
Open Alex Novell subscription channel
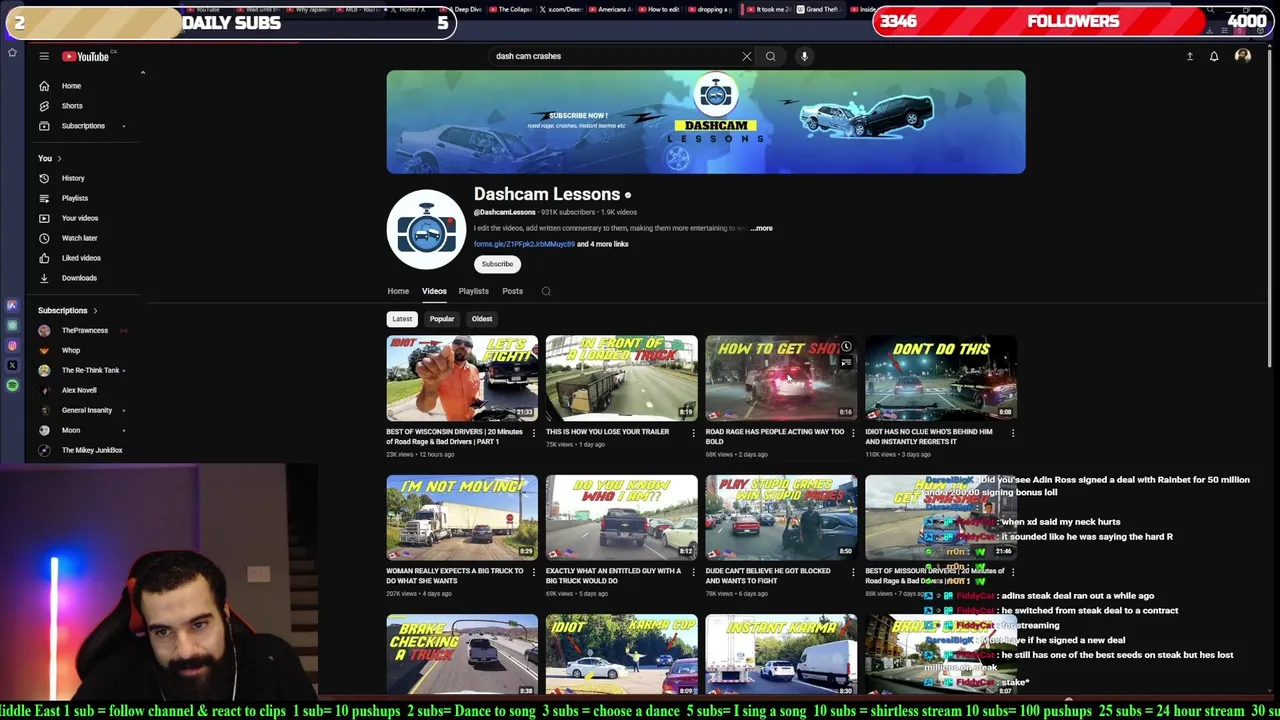(x=79, y=390)
